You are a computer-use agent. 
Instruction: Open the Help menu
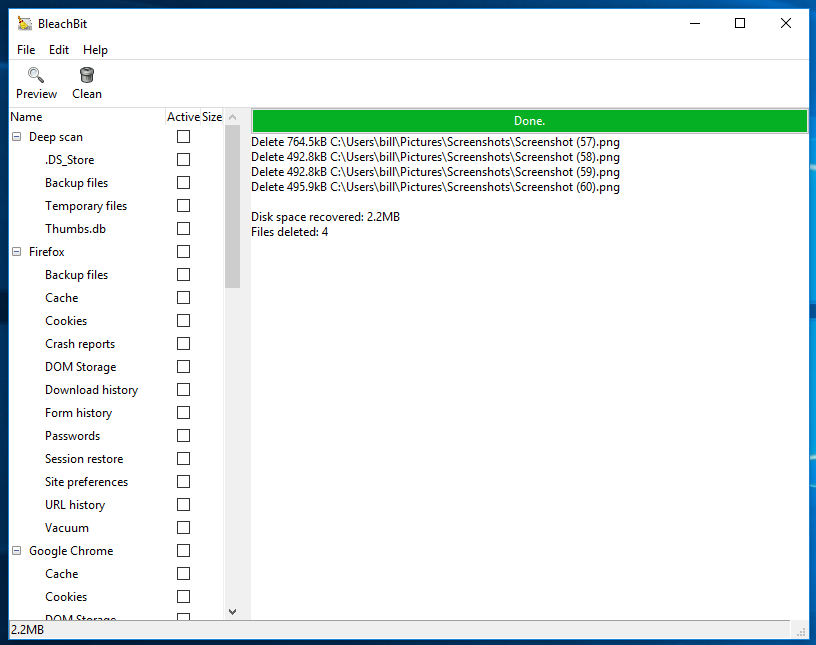[95, 50]
